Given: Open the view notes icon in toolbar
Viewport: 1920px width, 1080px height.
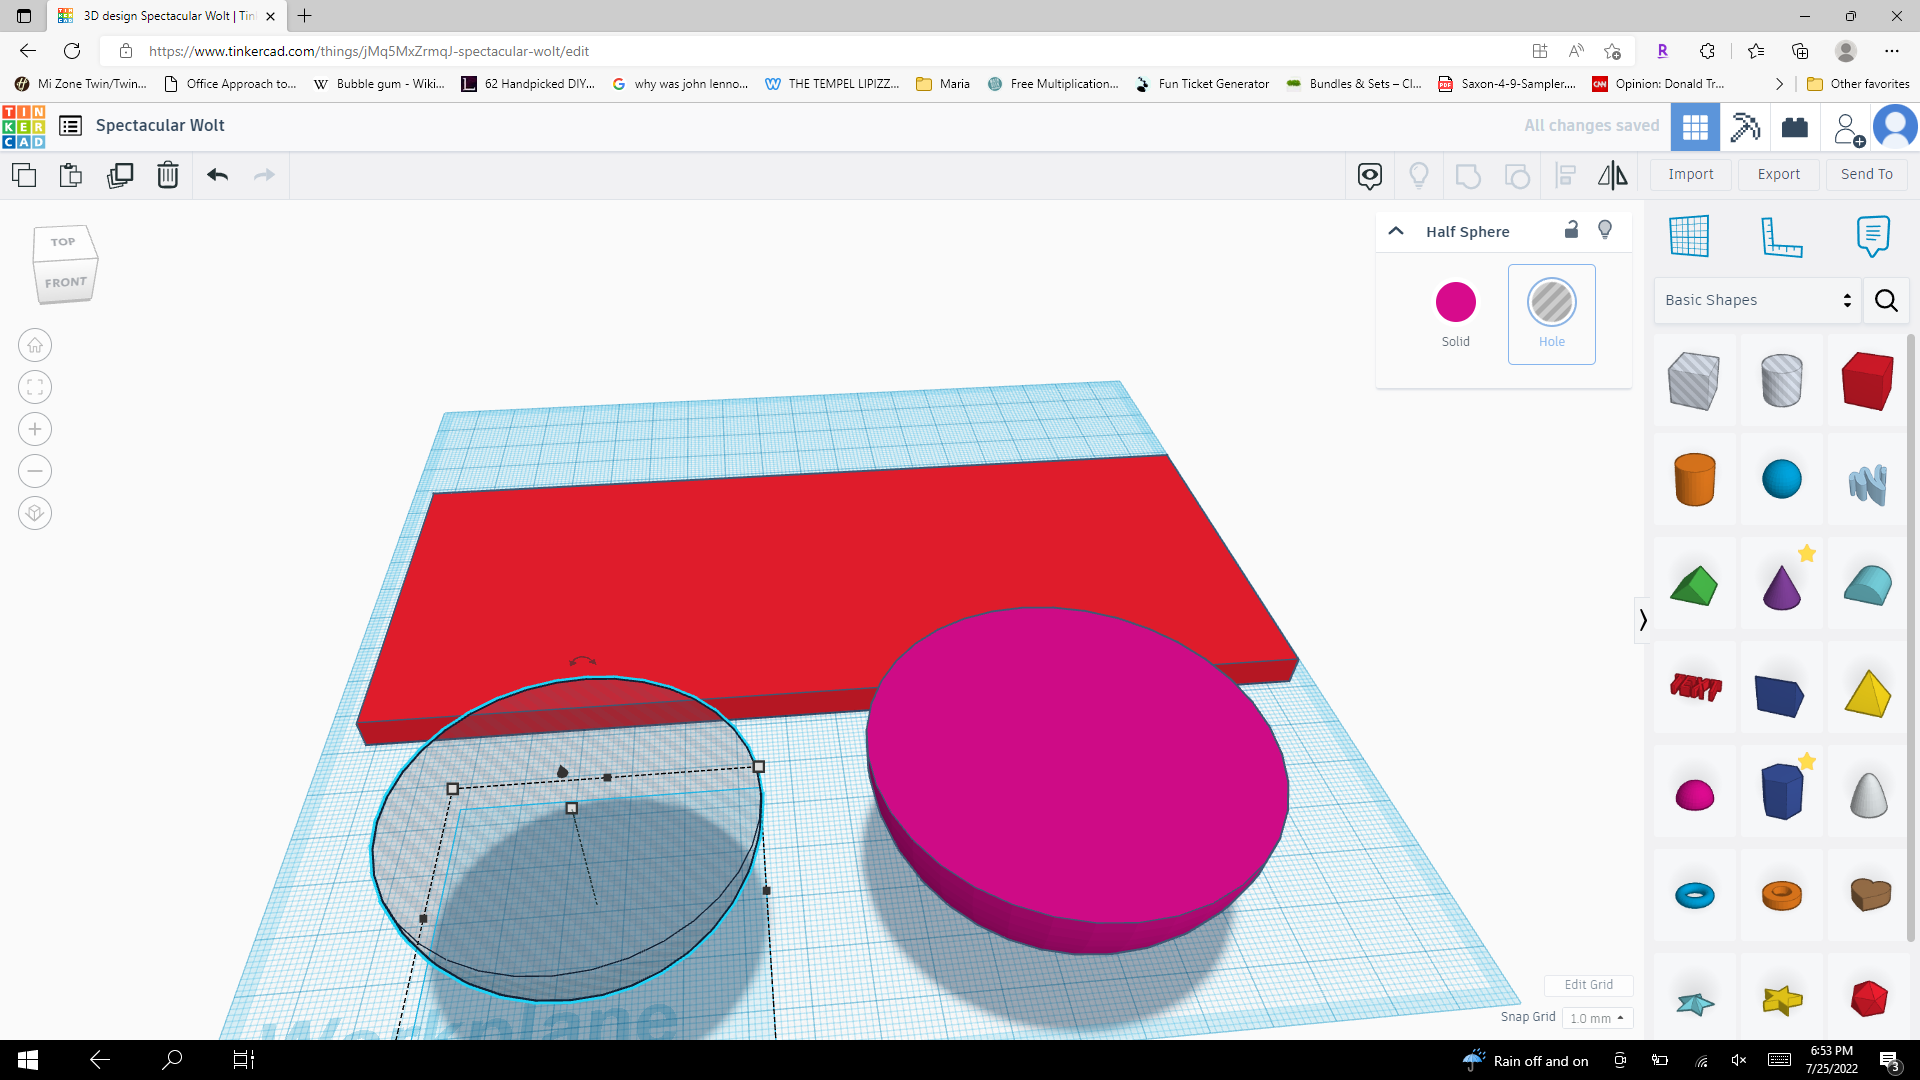Looking at the screenshot, I should click(x=1370, y=176).
